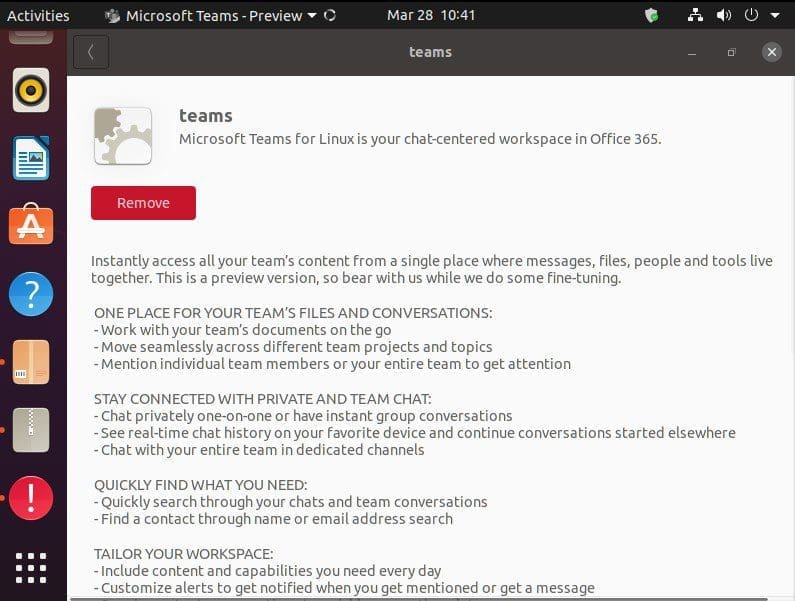Open the Activities overview
795x601 pixels.
[x=38, y=15]
